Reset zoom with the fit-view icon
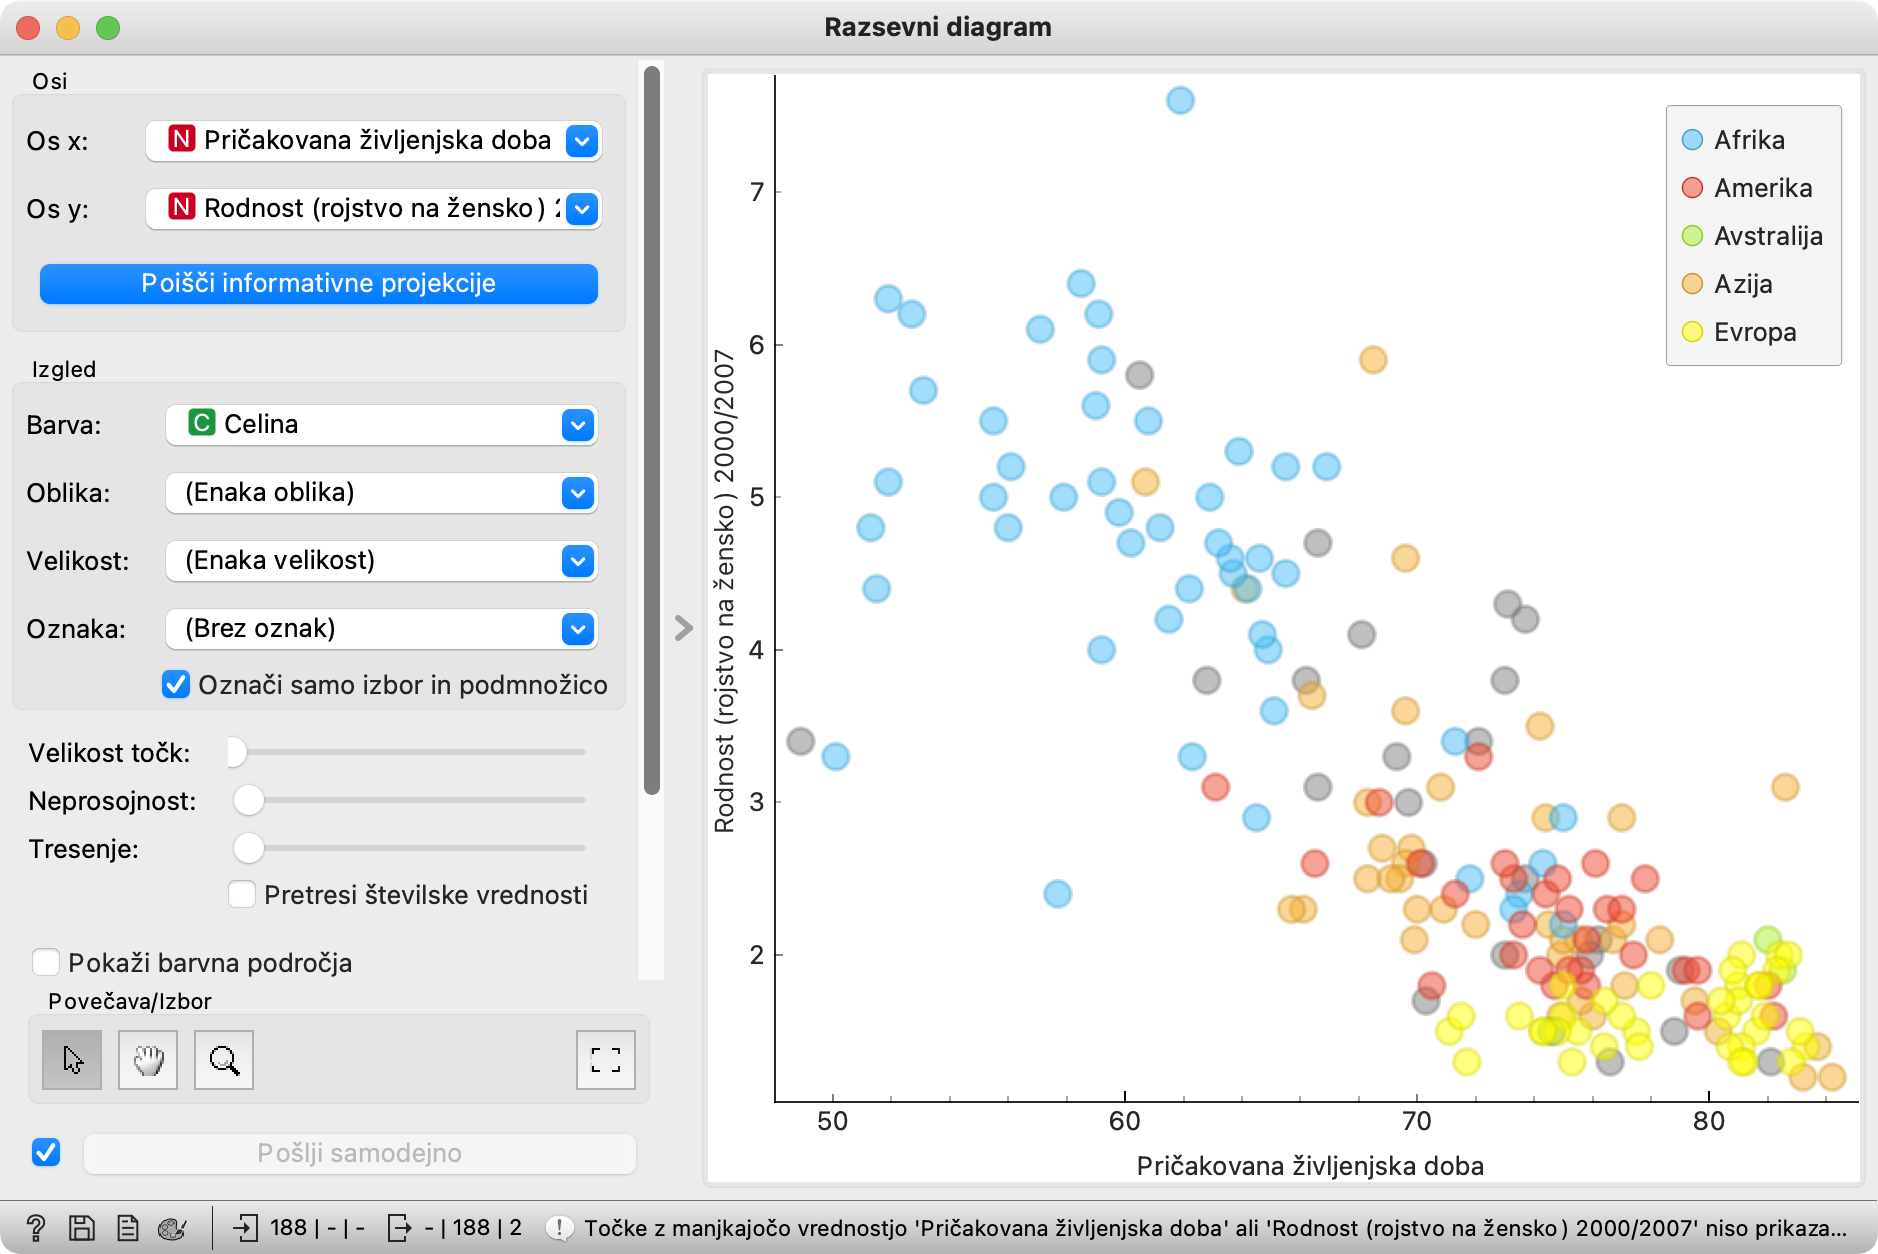The width and height of the screenshot is (1878, 1254). [x=606, y=1060]
